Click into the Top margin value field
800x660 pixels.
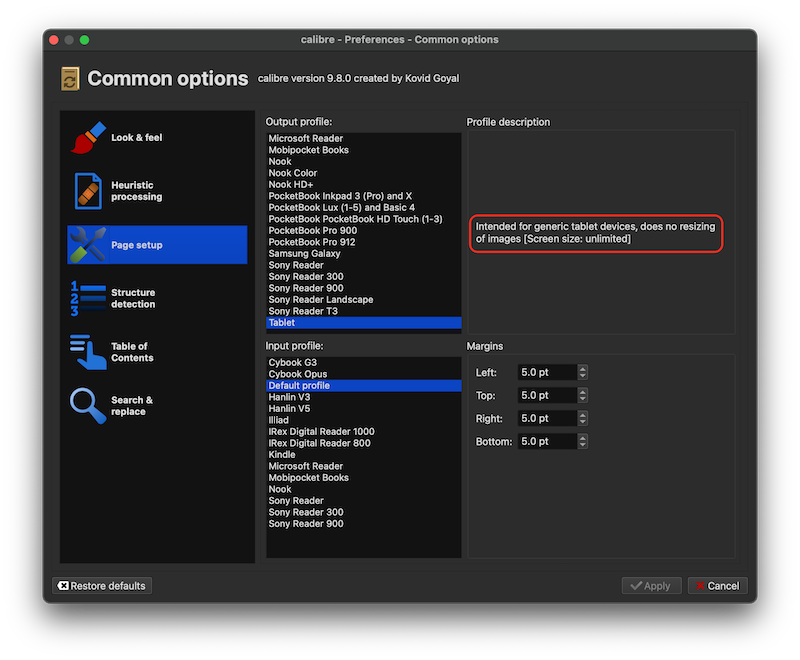[547, 395]
